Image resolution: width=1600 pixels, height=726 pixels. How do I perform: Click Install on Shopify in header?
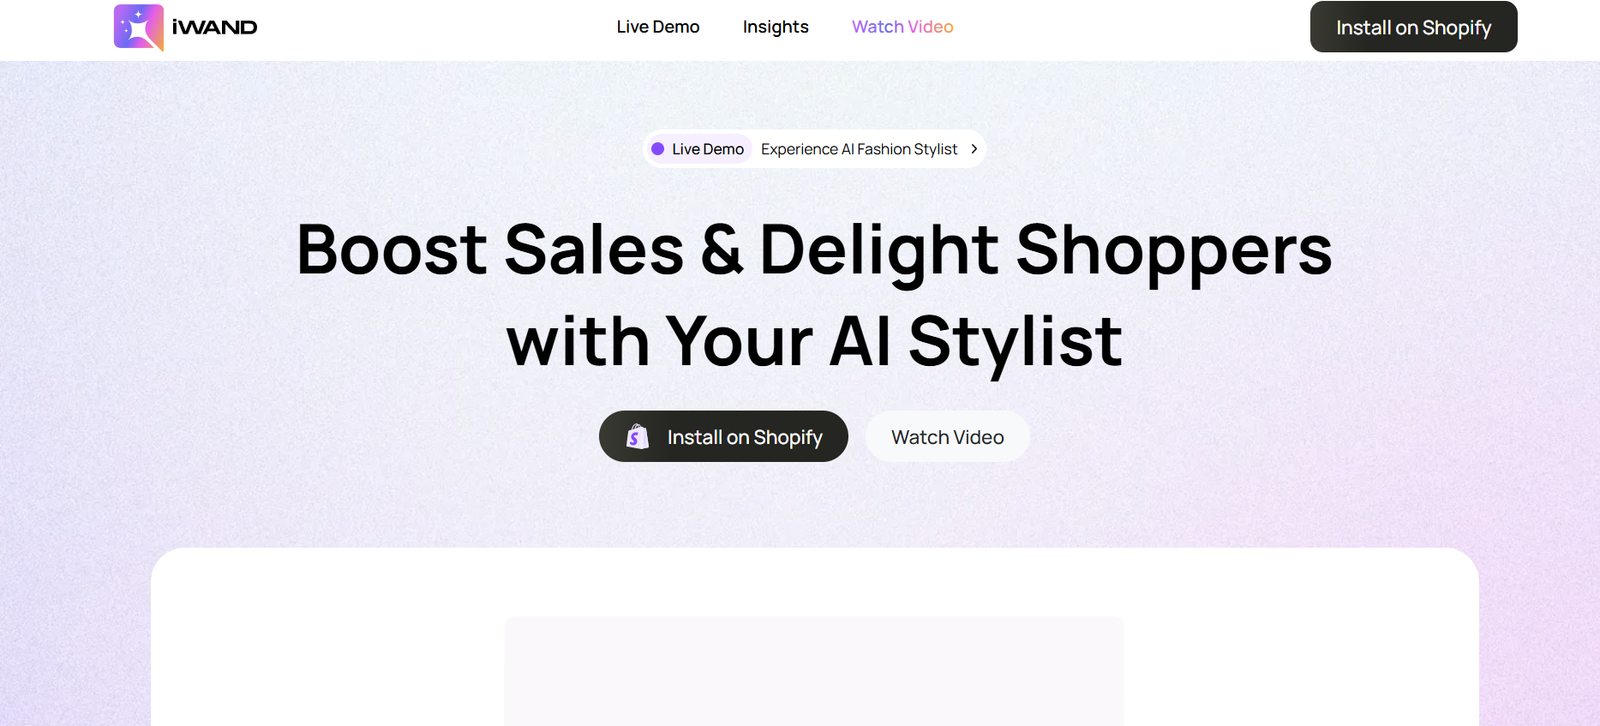tap(1414, 27)
